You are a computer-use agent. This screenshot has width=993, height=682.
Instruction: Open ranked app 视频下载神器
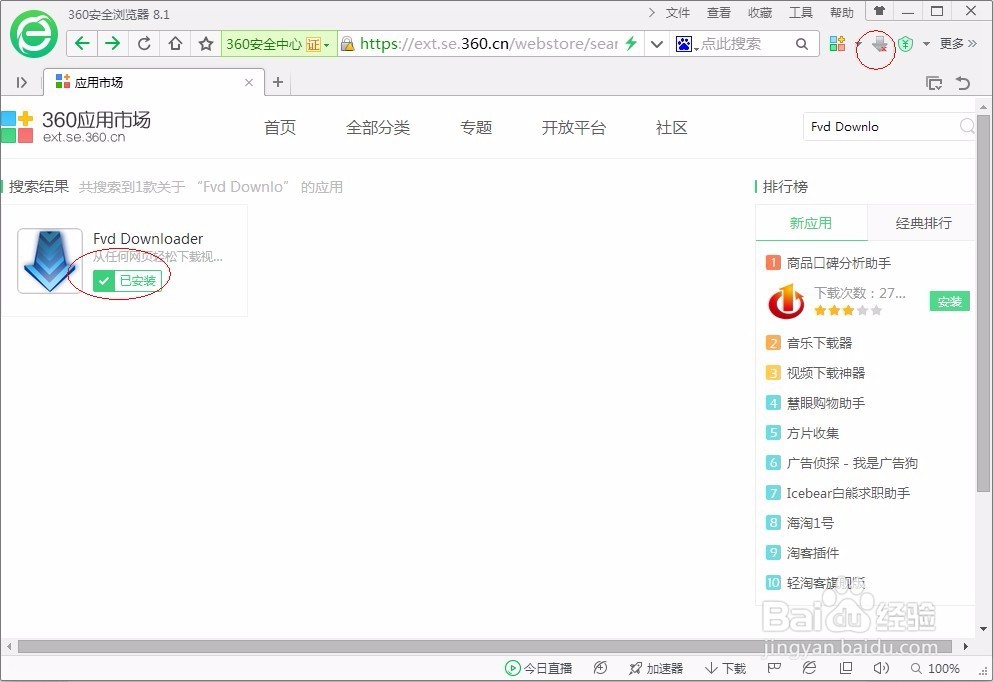point(826,373)
